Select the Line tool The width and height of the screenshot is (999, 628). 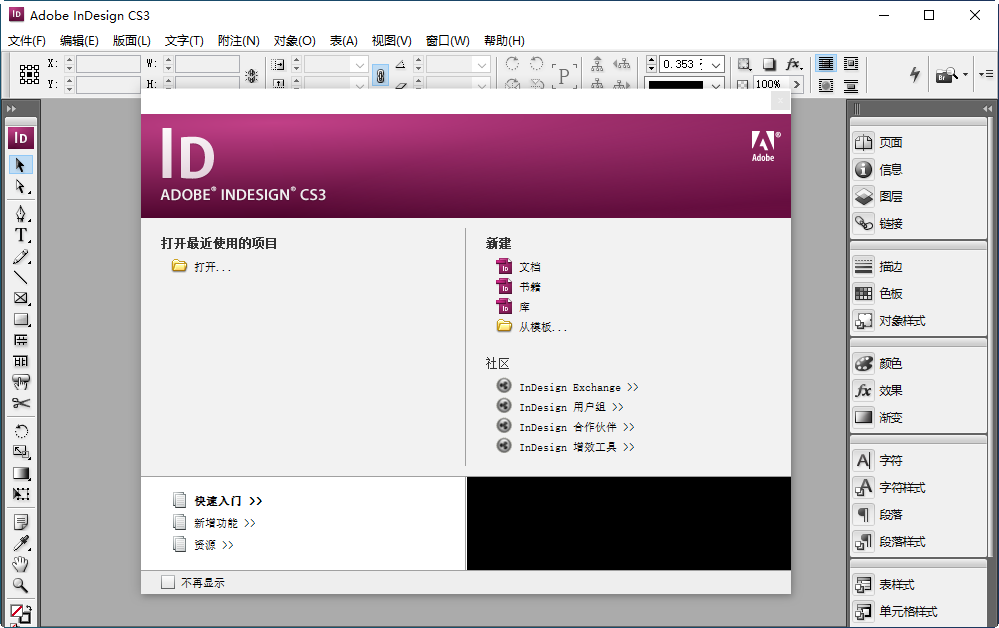(20, 278)
